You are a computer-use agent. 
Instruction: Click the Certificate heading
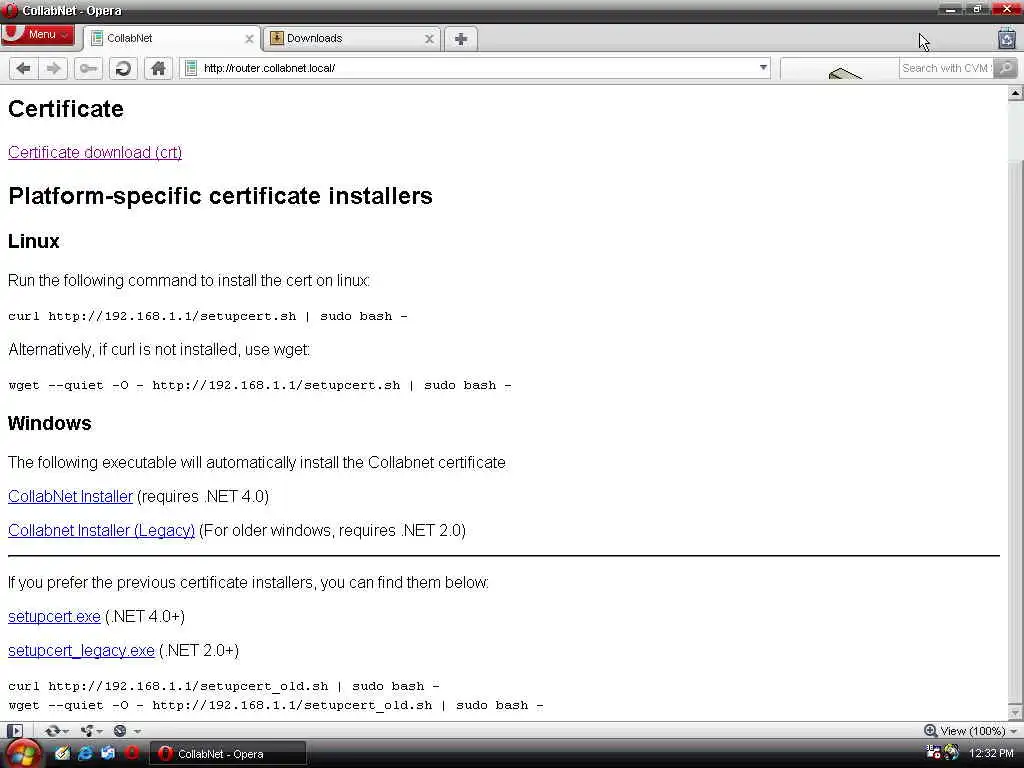pos(66,108)
